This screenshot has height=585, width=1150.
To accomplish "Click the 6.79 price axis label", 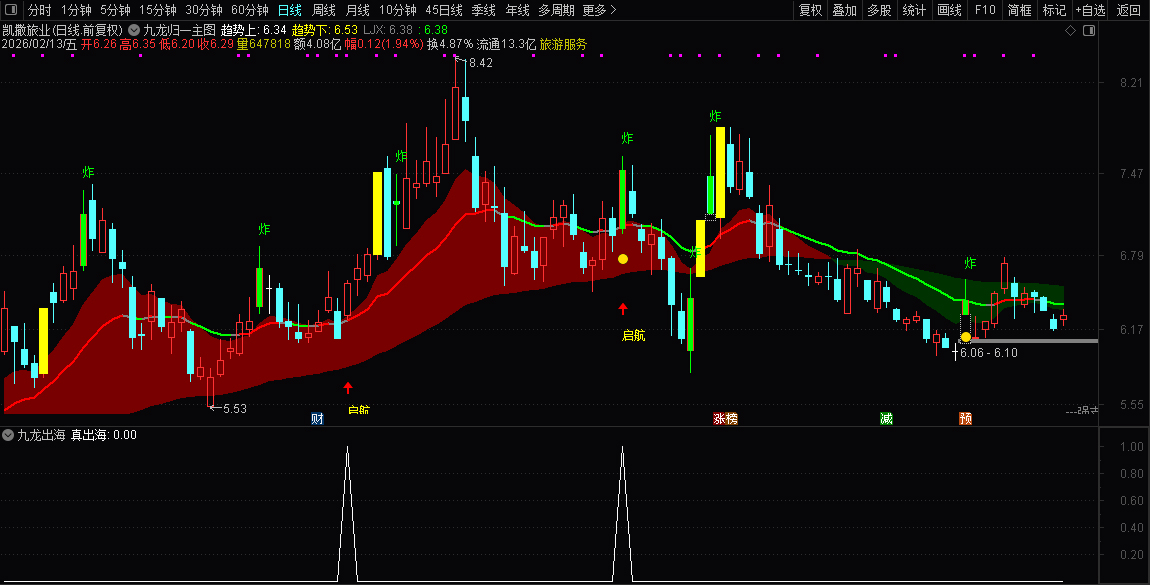I will click(1131, 256).
